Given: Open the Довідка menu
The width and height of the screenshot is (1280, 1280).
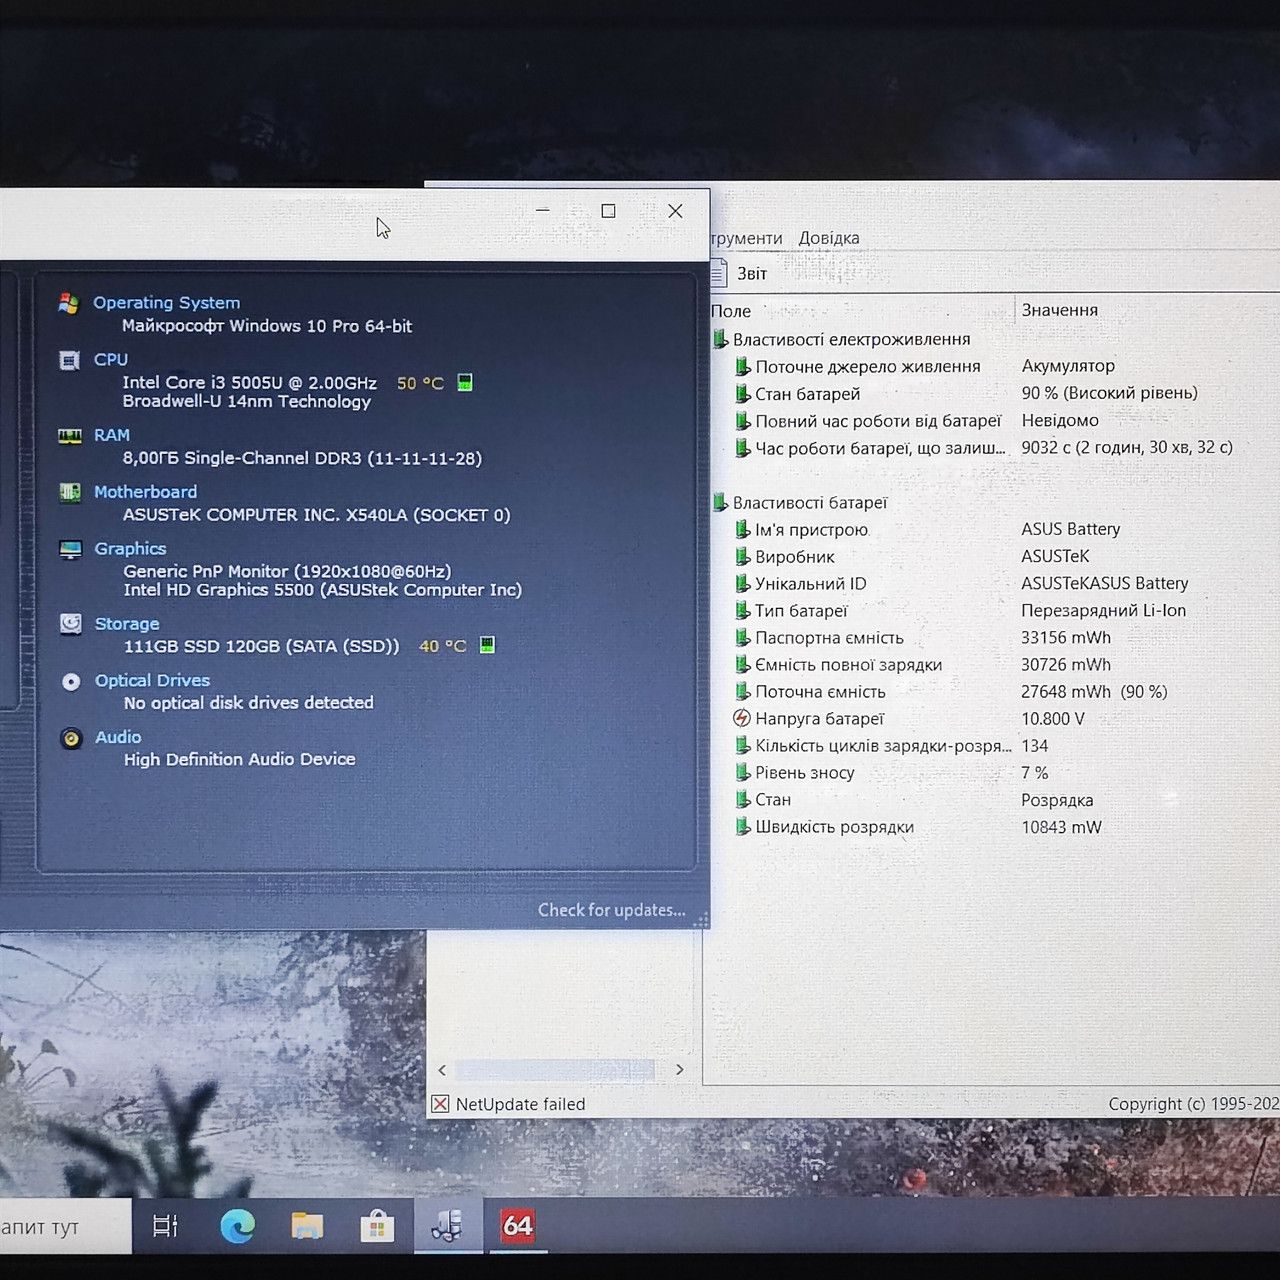Looking at the screenshot, I should coord(829,238).
